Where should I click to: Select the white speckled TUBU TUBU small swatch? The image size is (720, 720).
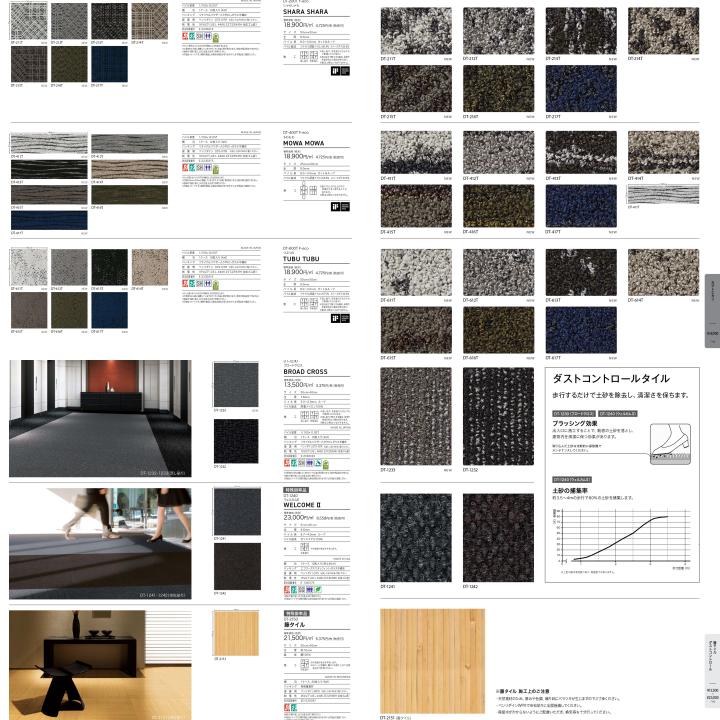[29, 267]
